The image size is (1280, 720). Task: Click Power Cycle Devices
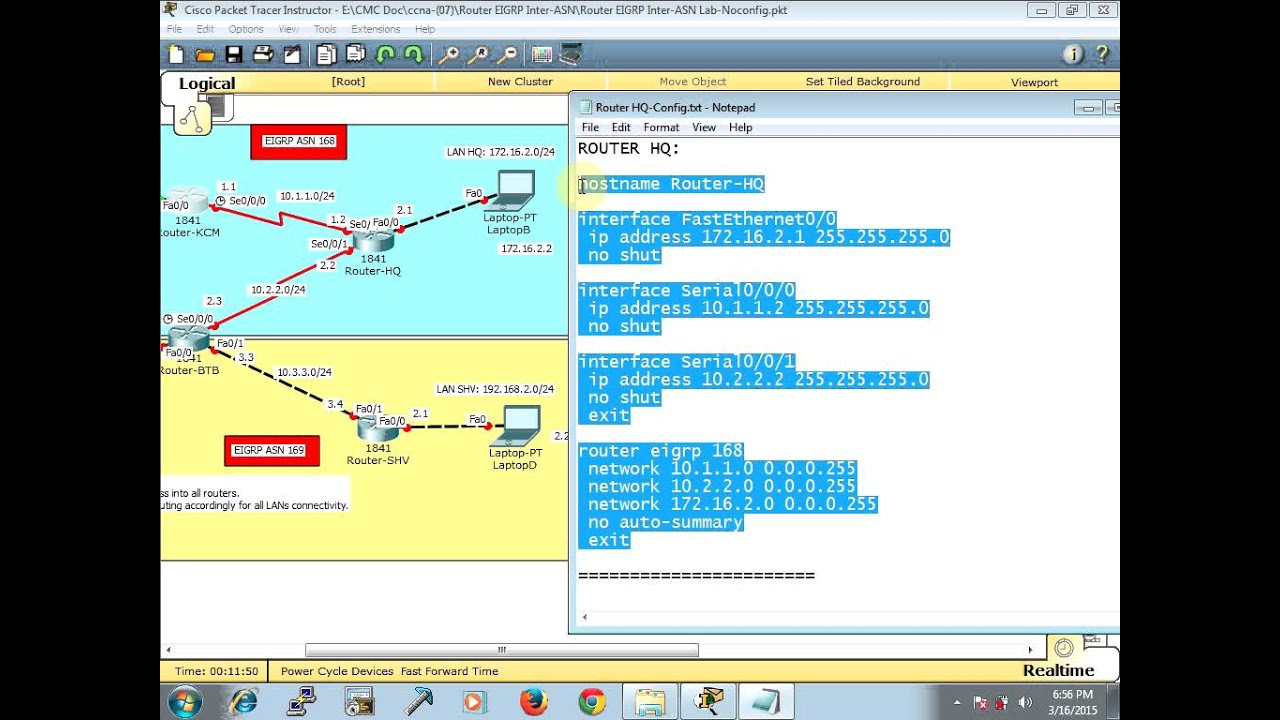pyautogui.click(x=337, y=671)
